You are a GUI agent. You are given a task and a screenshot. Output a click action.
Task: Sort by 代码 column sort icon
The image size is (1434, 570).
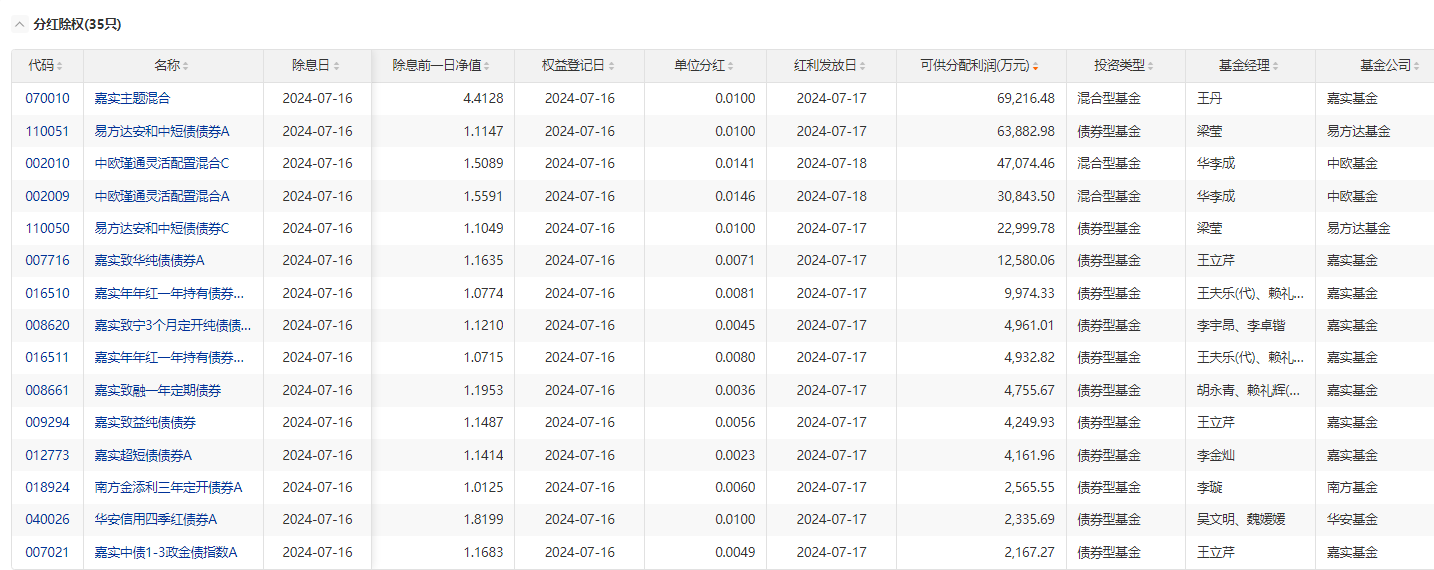(60, 66)
